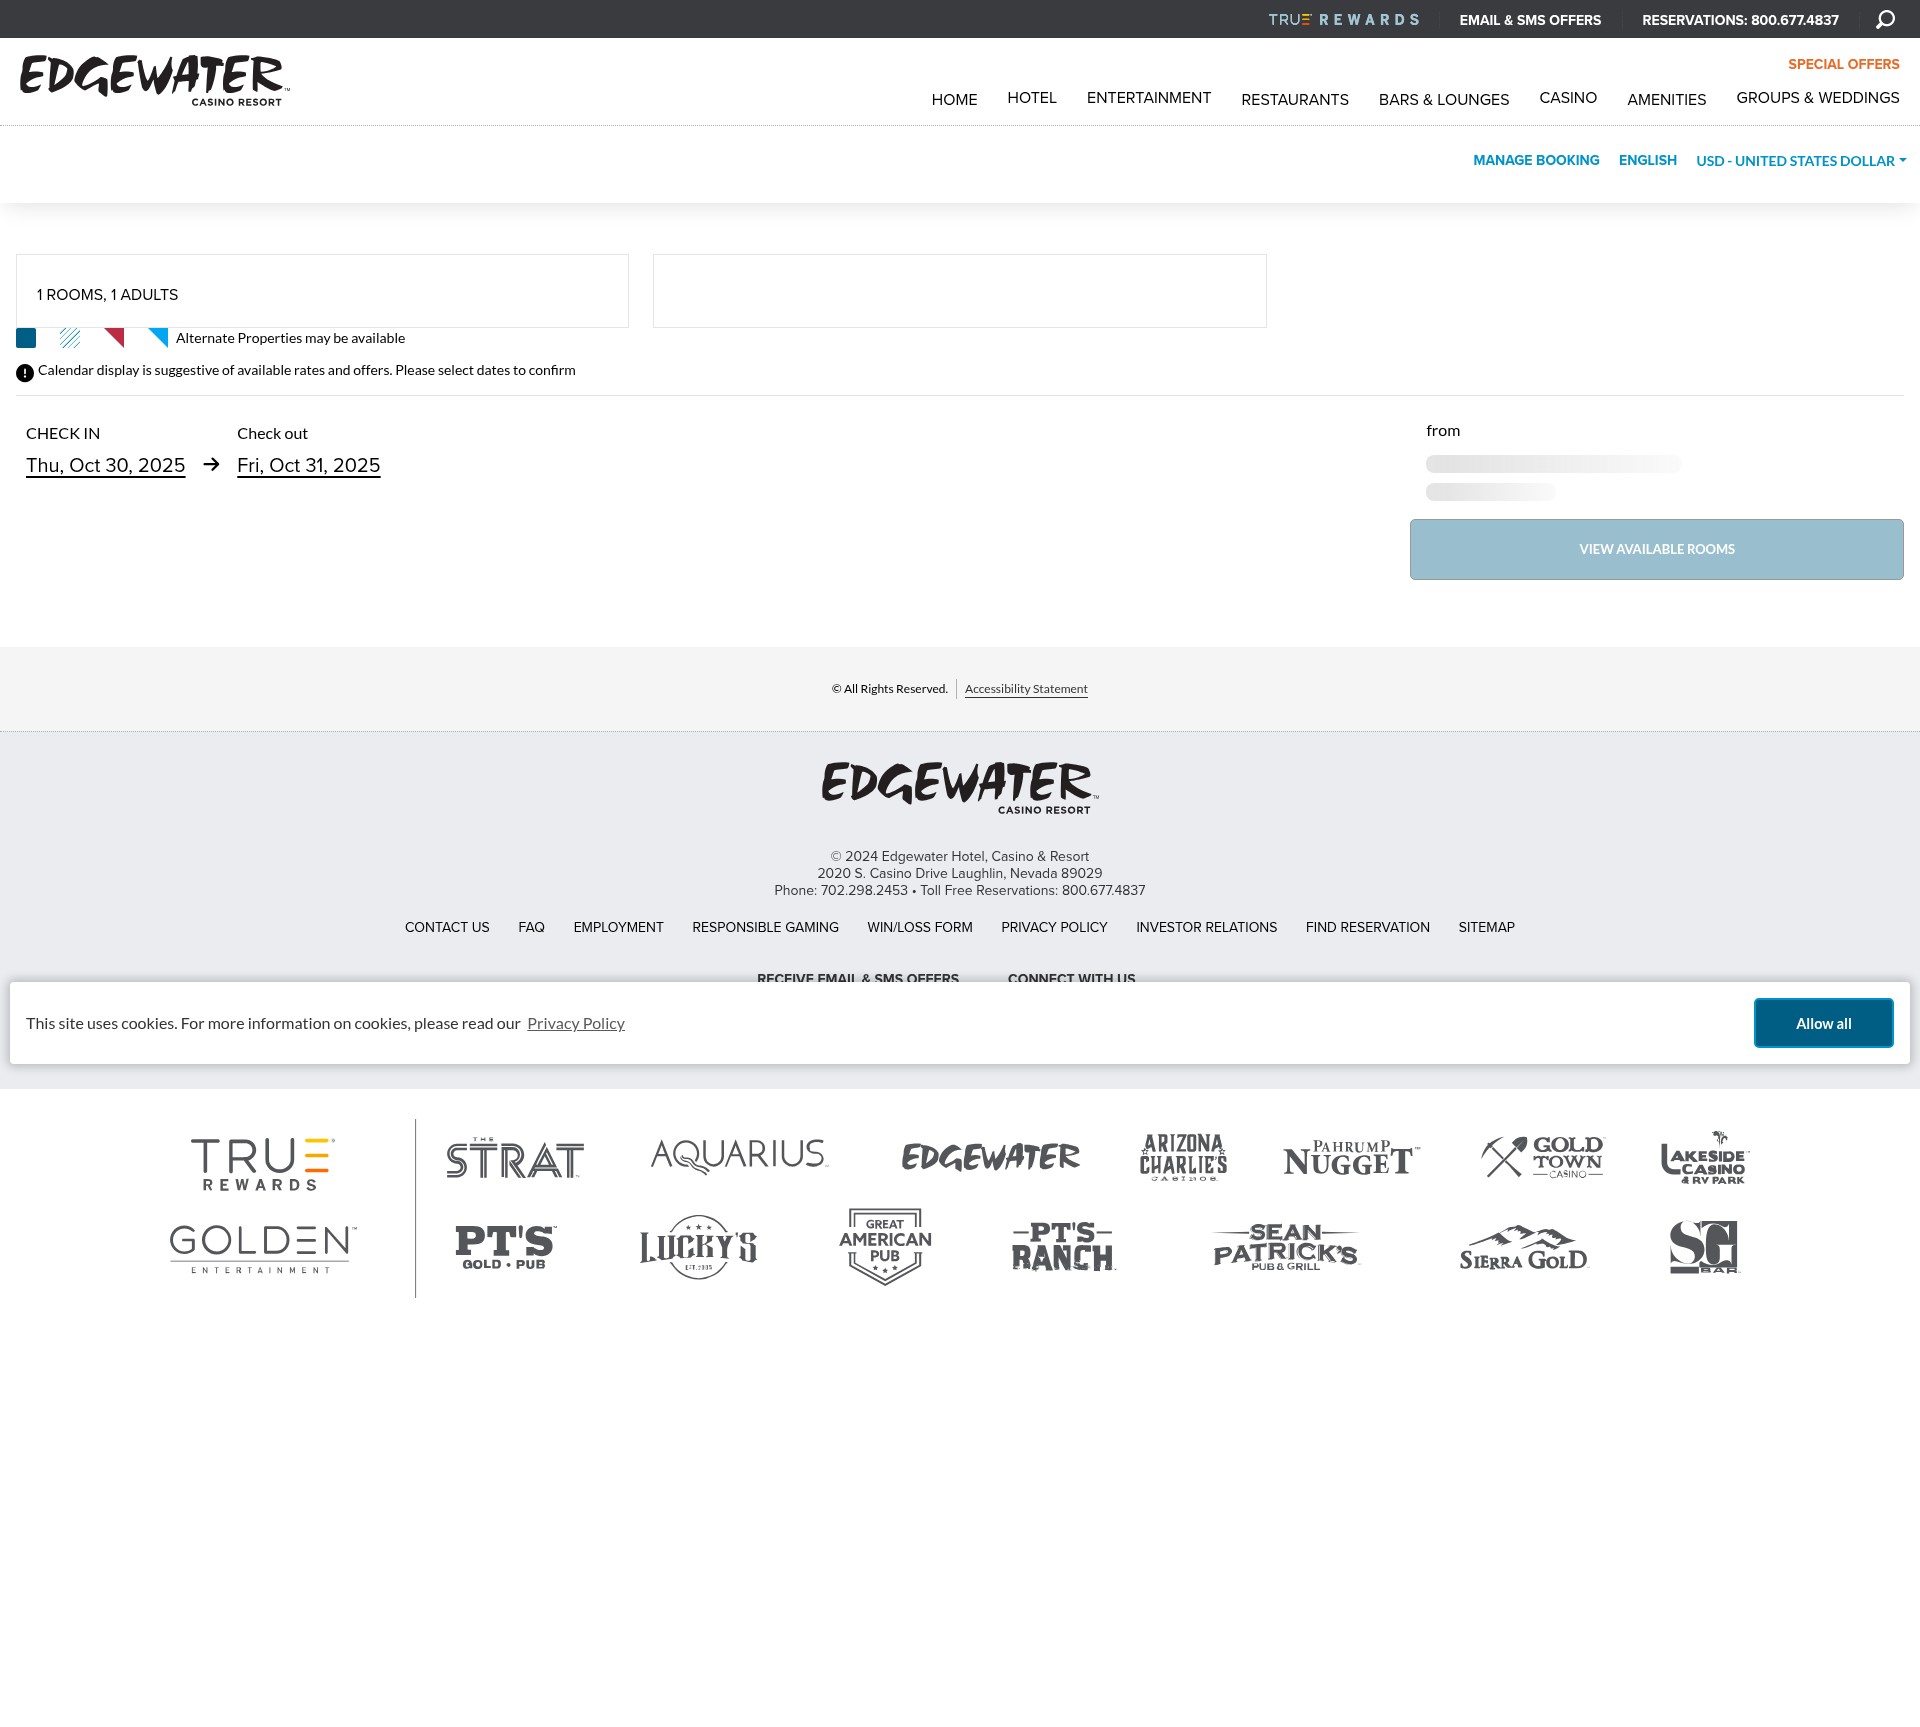This screenshot has height=1727, width=1920.
Task: Click View Available Rooms button
Action: 1657,549
